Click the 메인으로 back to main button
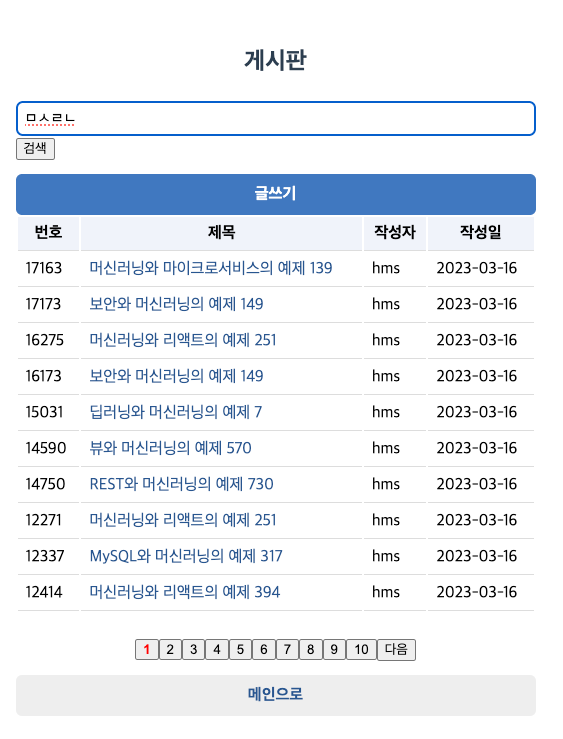This screenshot has height=739, width=563. pyautogui.click(x=276, y=695)
